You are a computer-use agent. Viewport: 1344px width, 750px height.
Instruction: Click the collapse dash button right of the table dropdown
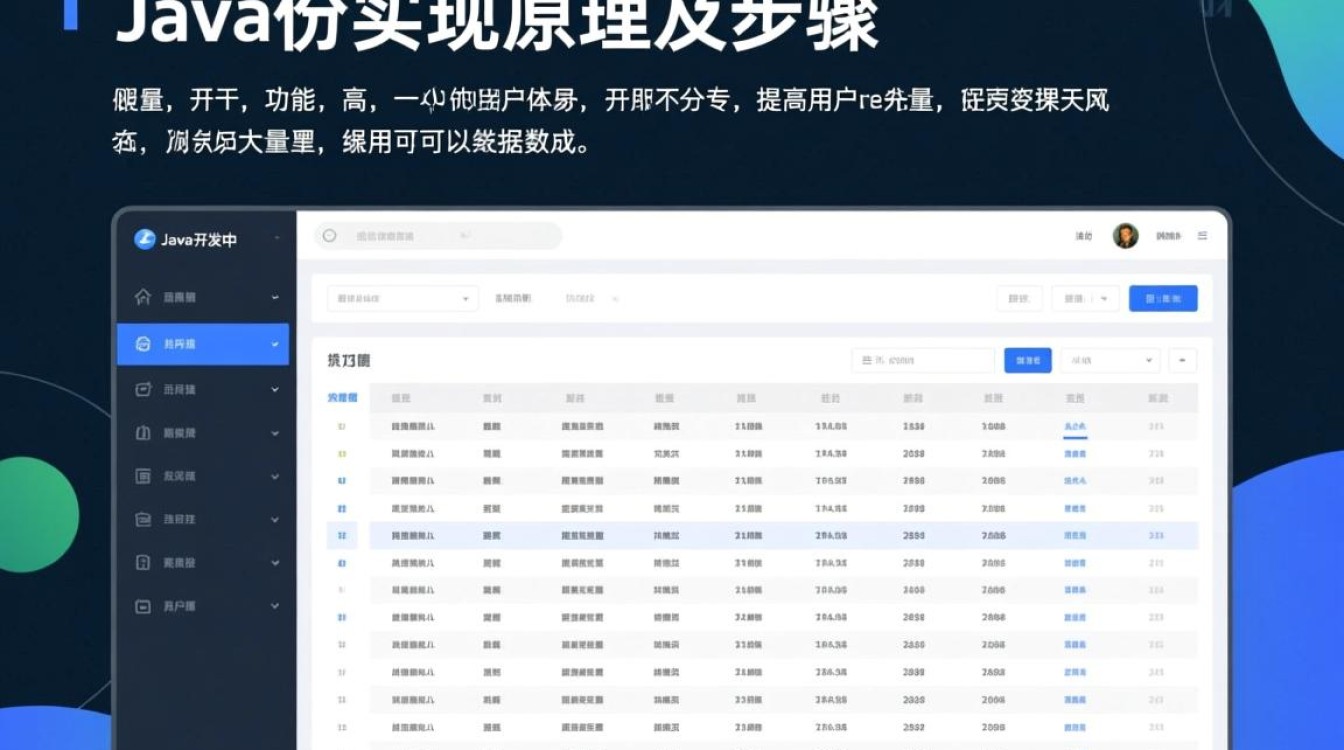coord(1181,360)
